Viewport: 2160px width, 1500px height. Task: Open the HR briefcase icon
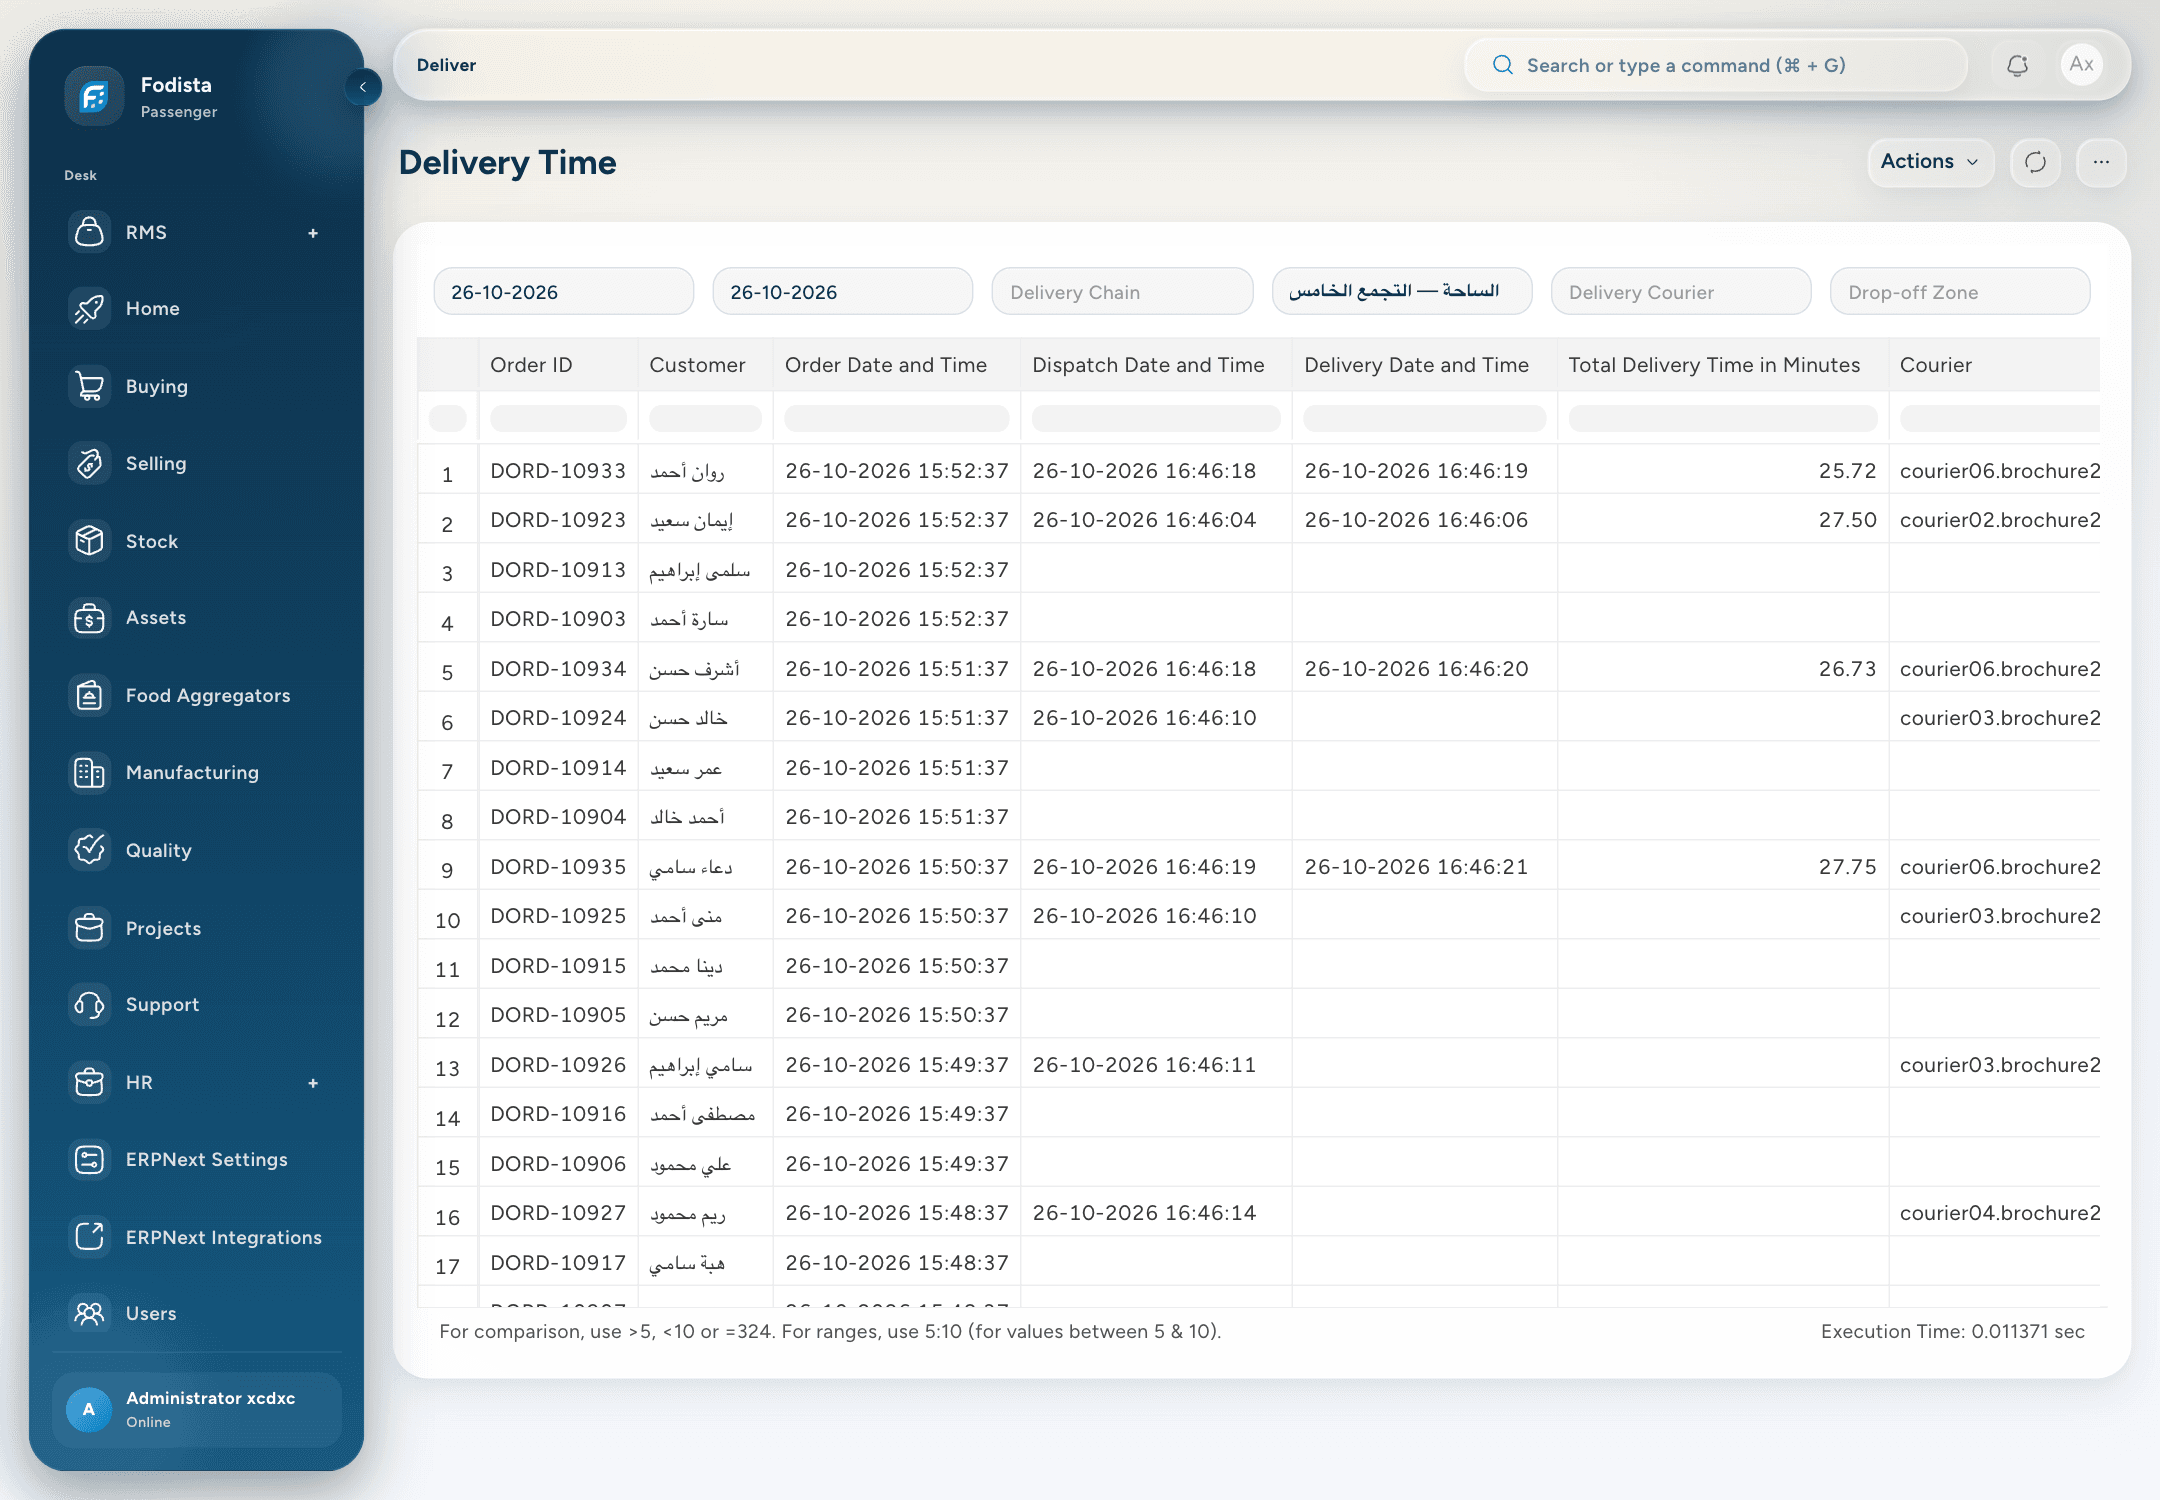click(89, 1082)
